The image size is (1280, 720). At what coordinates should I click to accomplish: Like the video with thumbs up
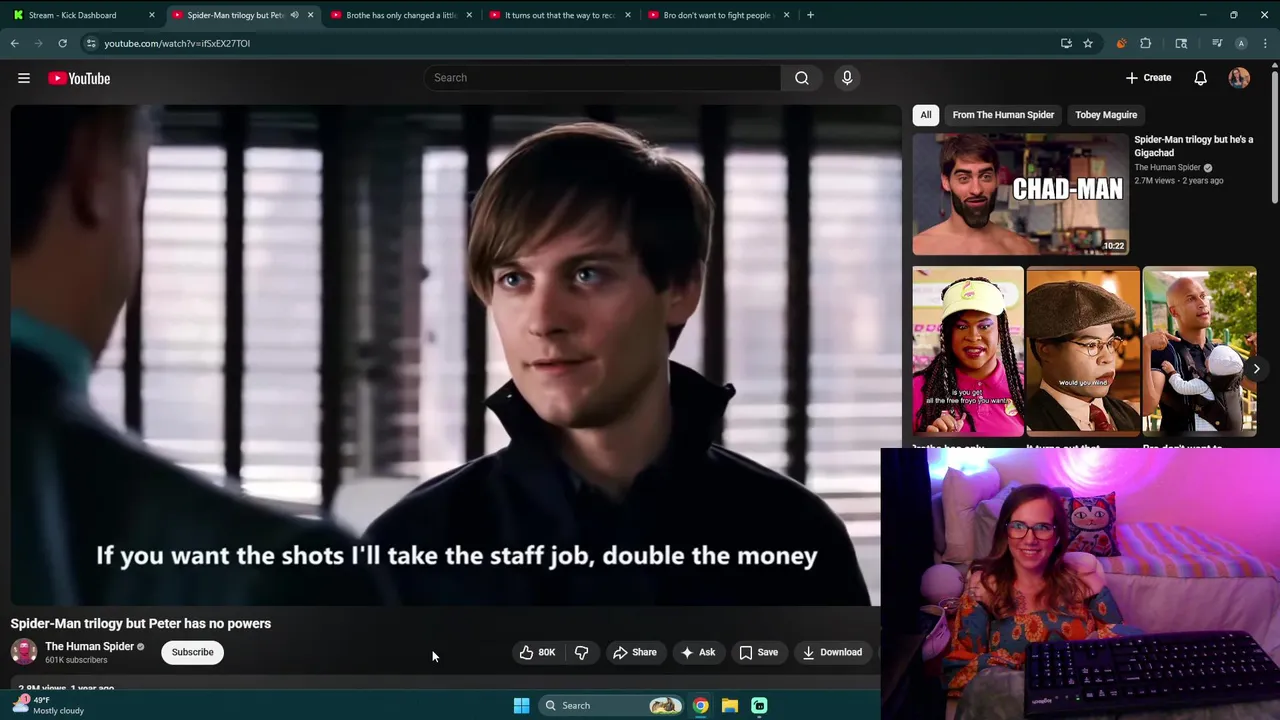coord(538,652)
